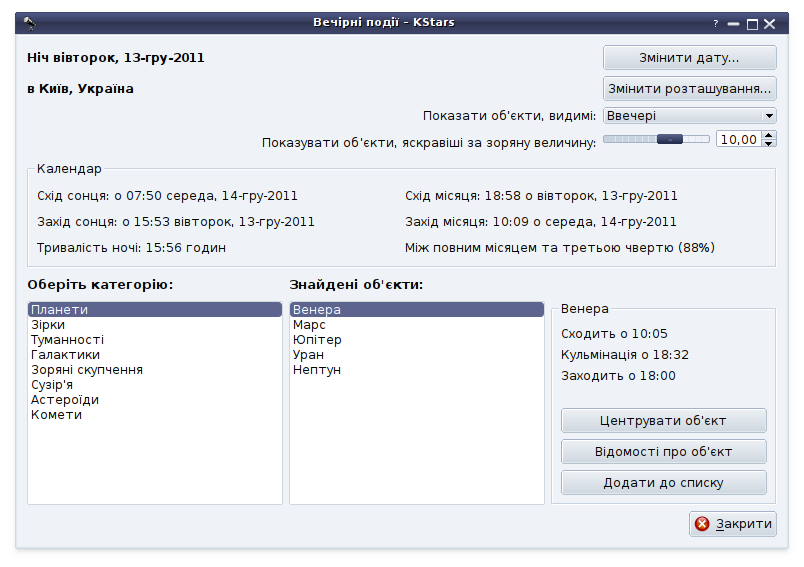Open the Змінити дату dialog
Screen dimensions: 804x567
pos(689,58)
